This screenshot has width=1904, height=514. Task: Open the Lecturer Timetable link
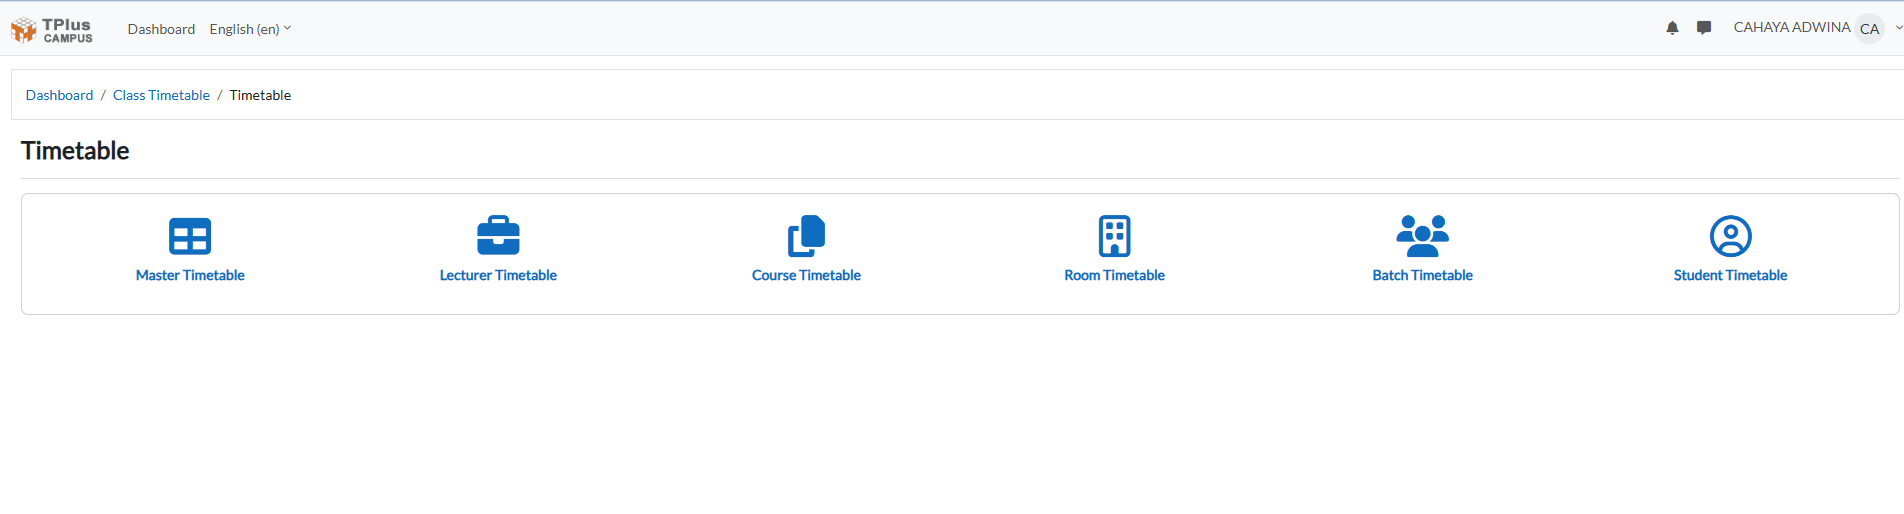point(498,275)
